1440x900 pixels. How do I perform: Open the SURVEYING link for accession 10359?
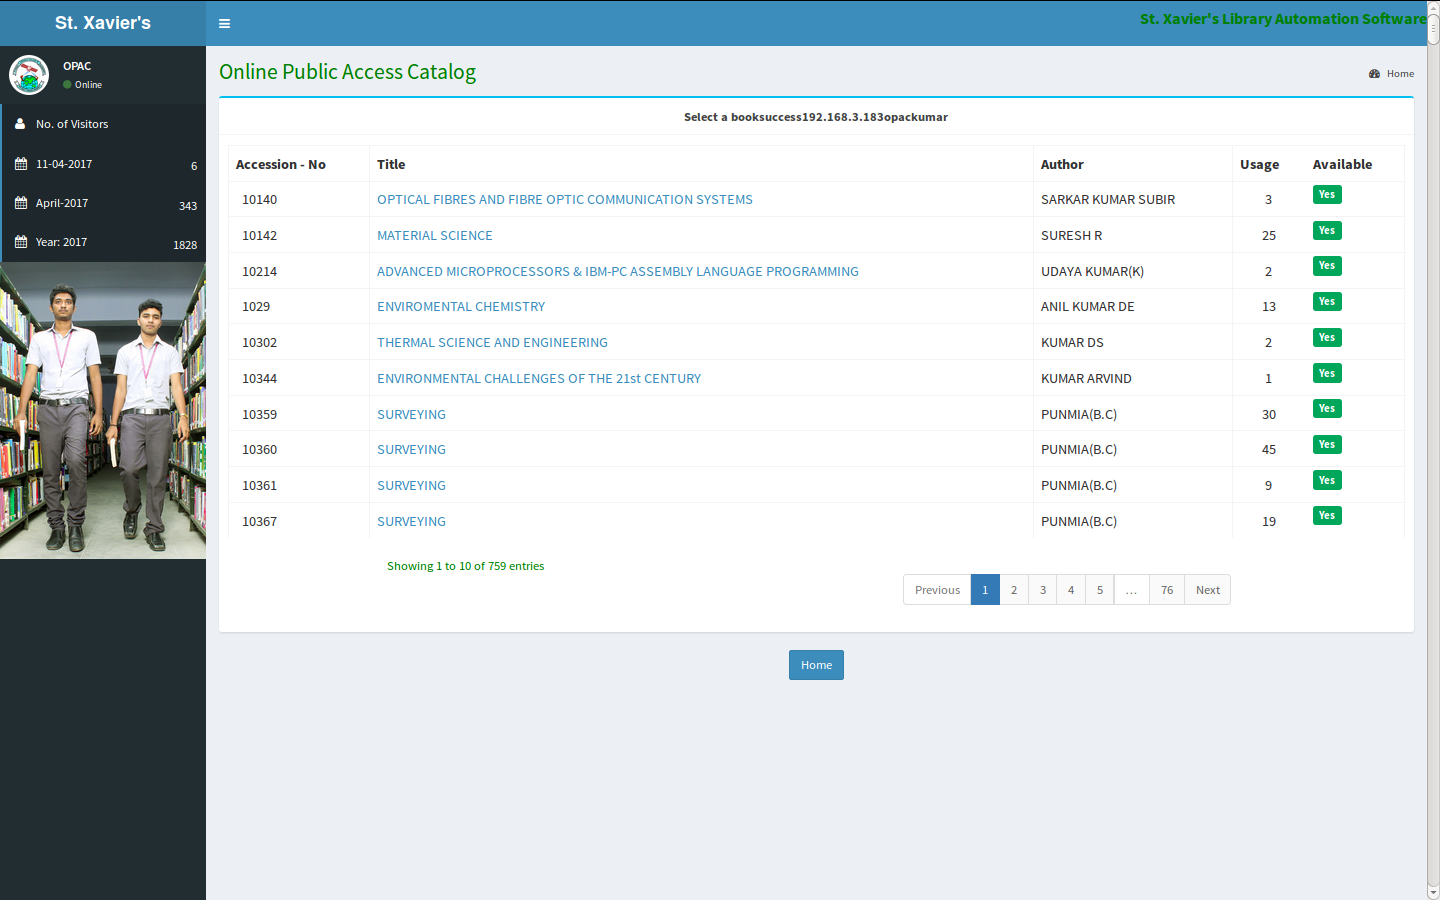tap(411, 413)
